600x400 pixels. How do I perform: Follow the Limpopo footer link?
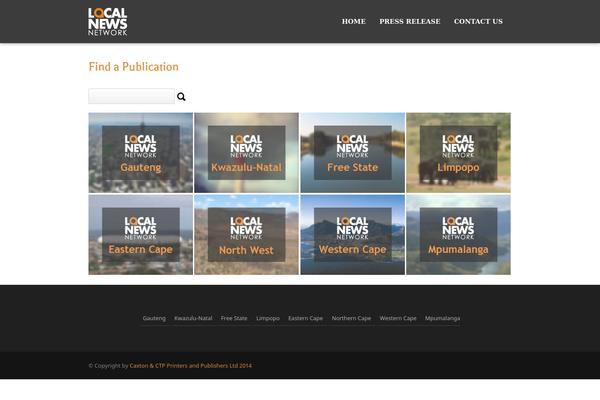point(268,318)
